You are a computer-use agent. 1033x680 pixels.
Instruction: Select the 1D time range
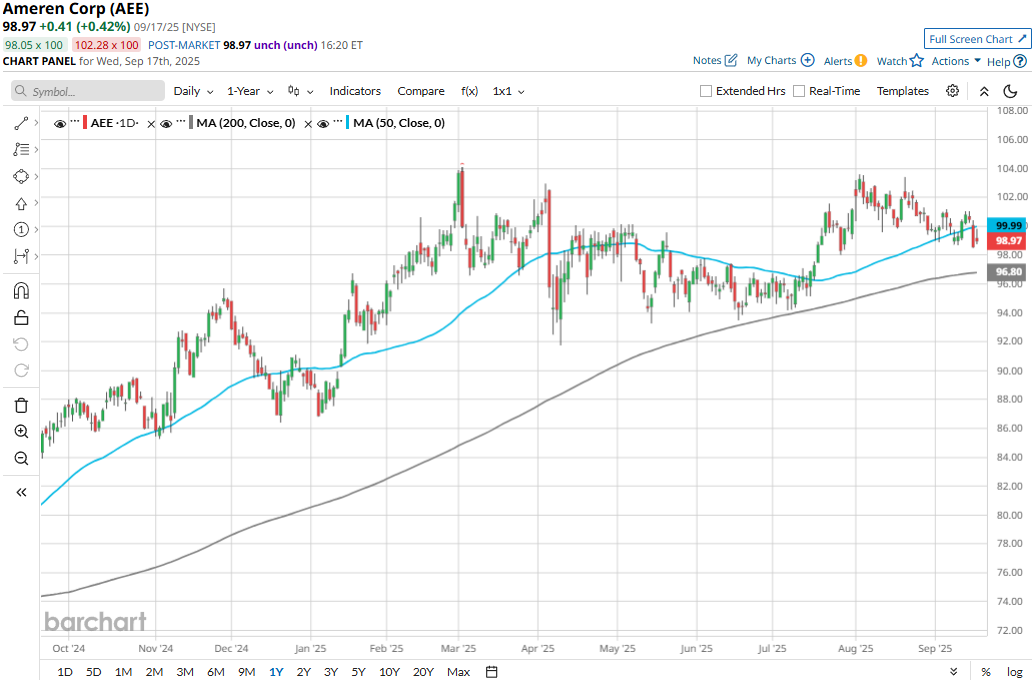coord(65,671)
